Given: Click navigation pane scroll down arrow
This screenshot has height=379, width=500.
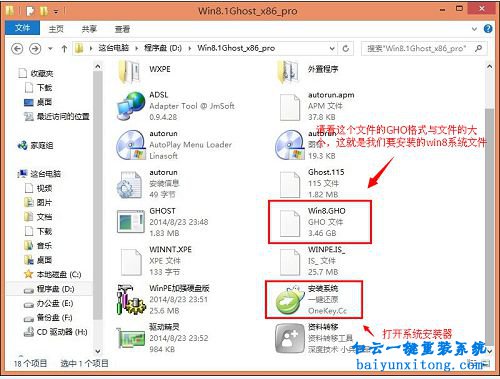Looking at the screenshot, I should coord(98,351).
